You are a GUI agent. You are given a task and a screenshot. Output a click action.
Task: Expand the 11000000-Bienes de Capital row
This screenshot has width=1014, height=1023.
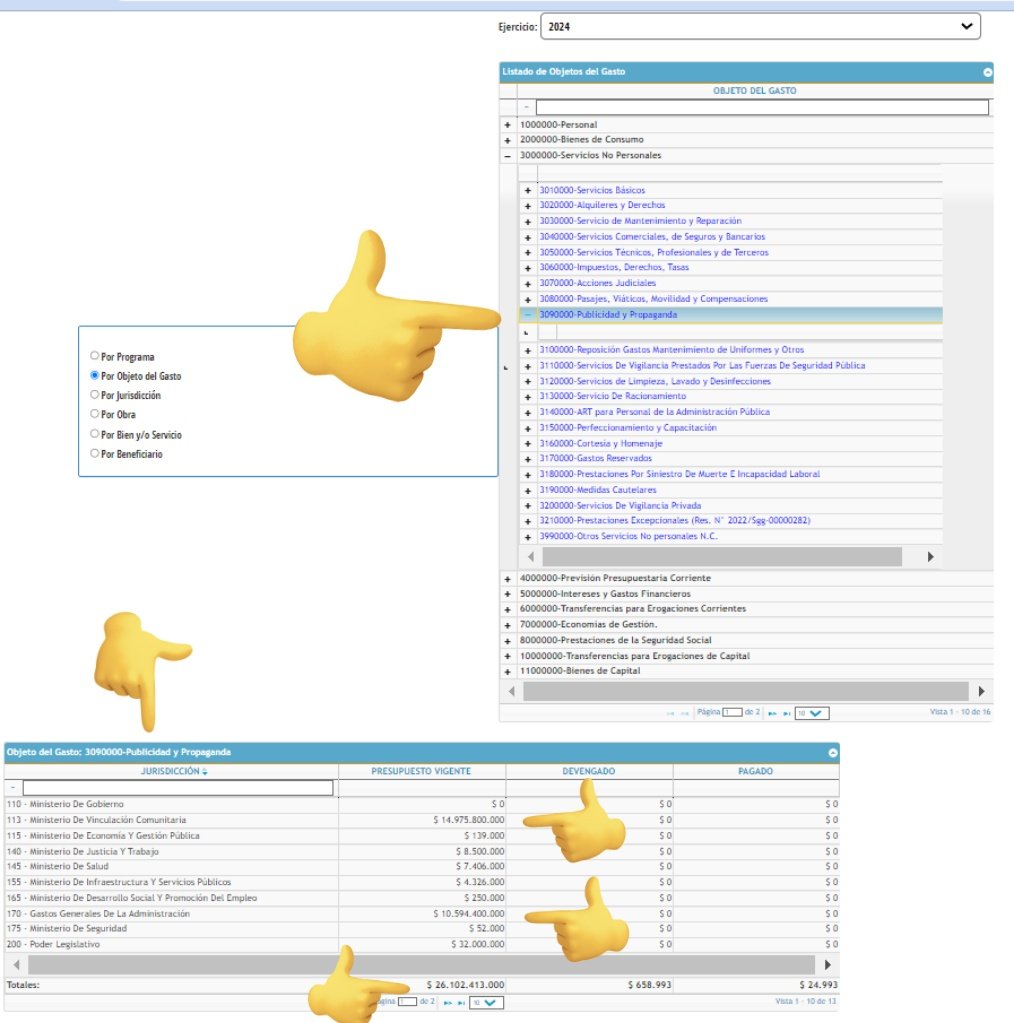pos(508,671)
